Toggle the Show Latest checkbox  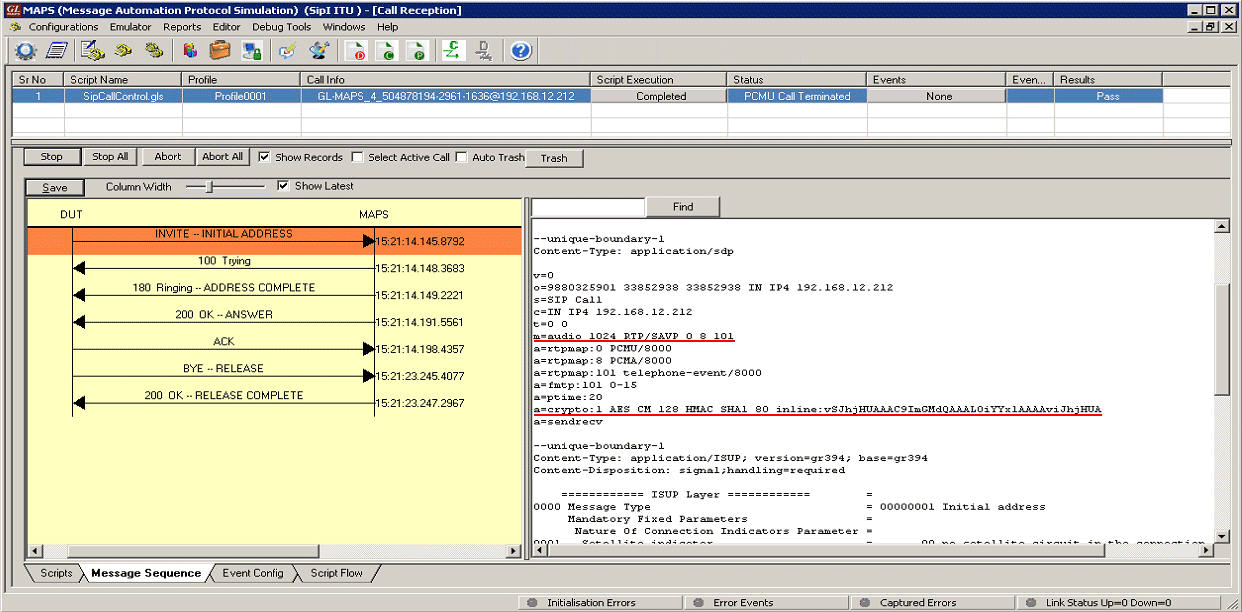pos(283,186)
